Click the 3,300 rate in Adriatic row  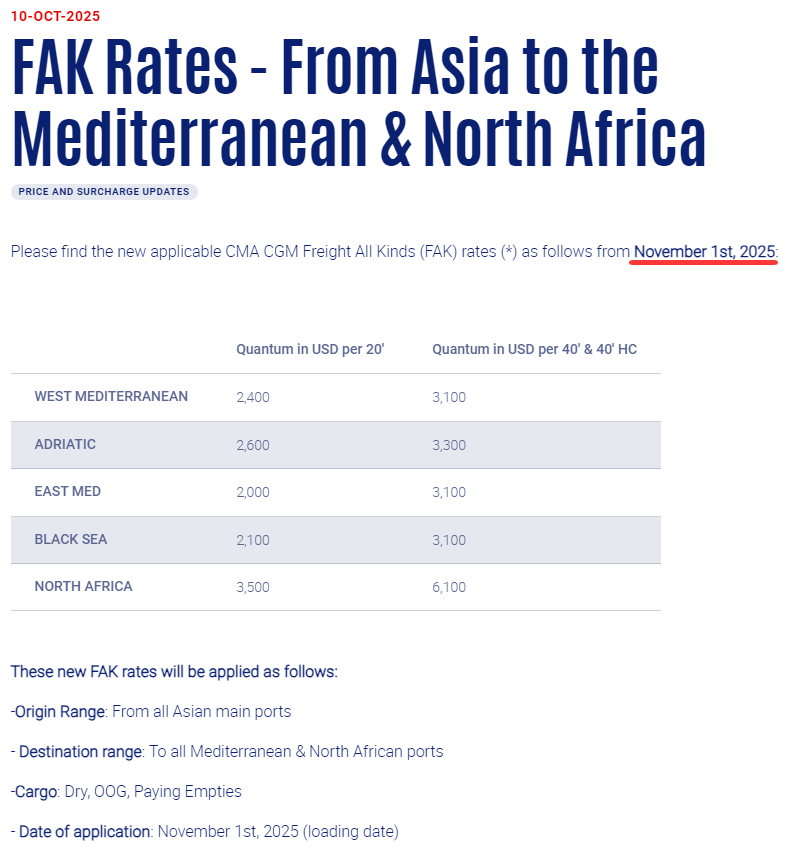[x=449, y=445]
